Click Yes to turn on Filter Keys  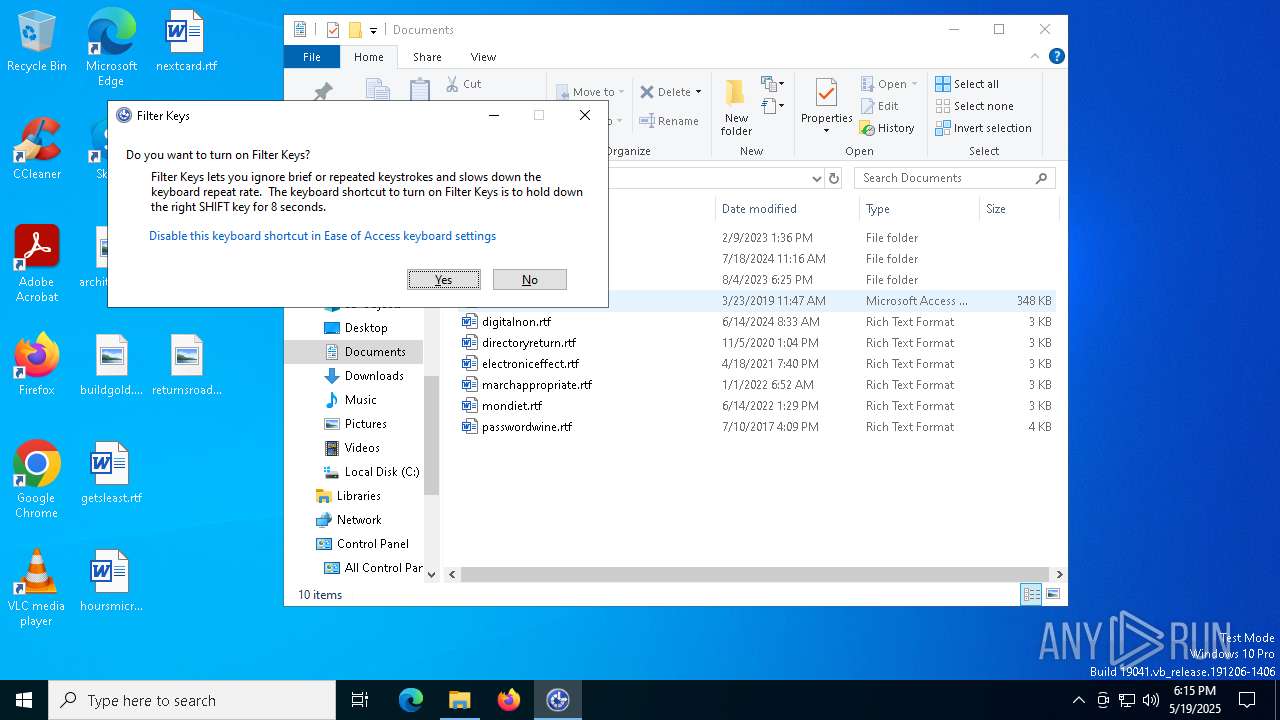(444, 280)
